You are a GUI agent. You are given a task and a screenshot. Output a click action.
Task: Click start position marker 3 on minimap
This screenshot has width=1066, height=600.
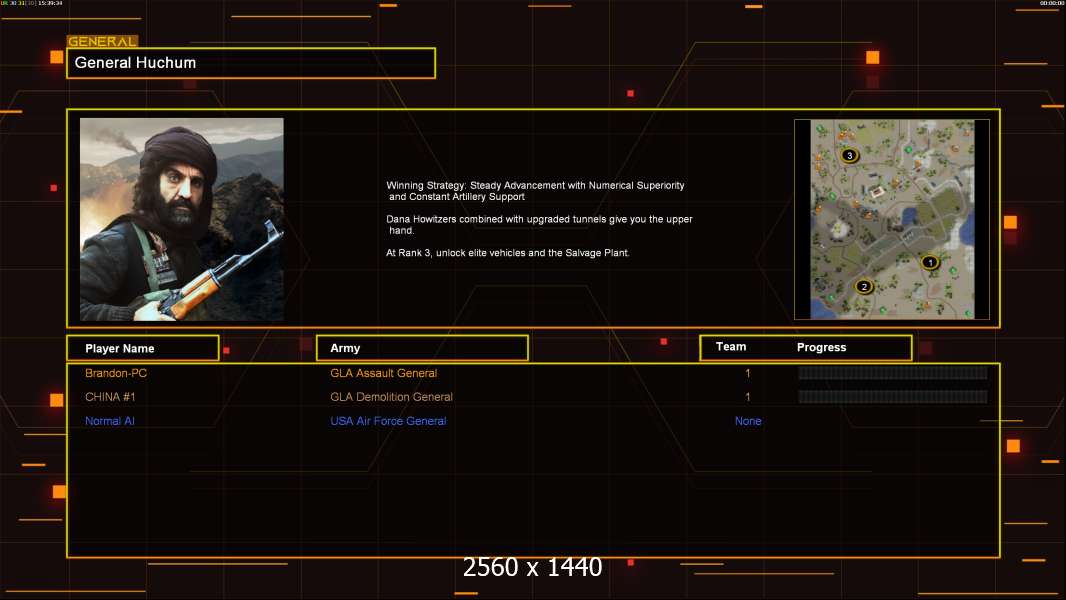click(x=849, y=155)
